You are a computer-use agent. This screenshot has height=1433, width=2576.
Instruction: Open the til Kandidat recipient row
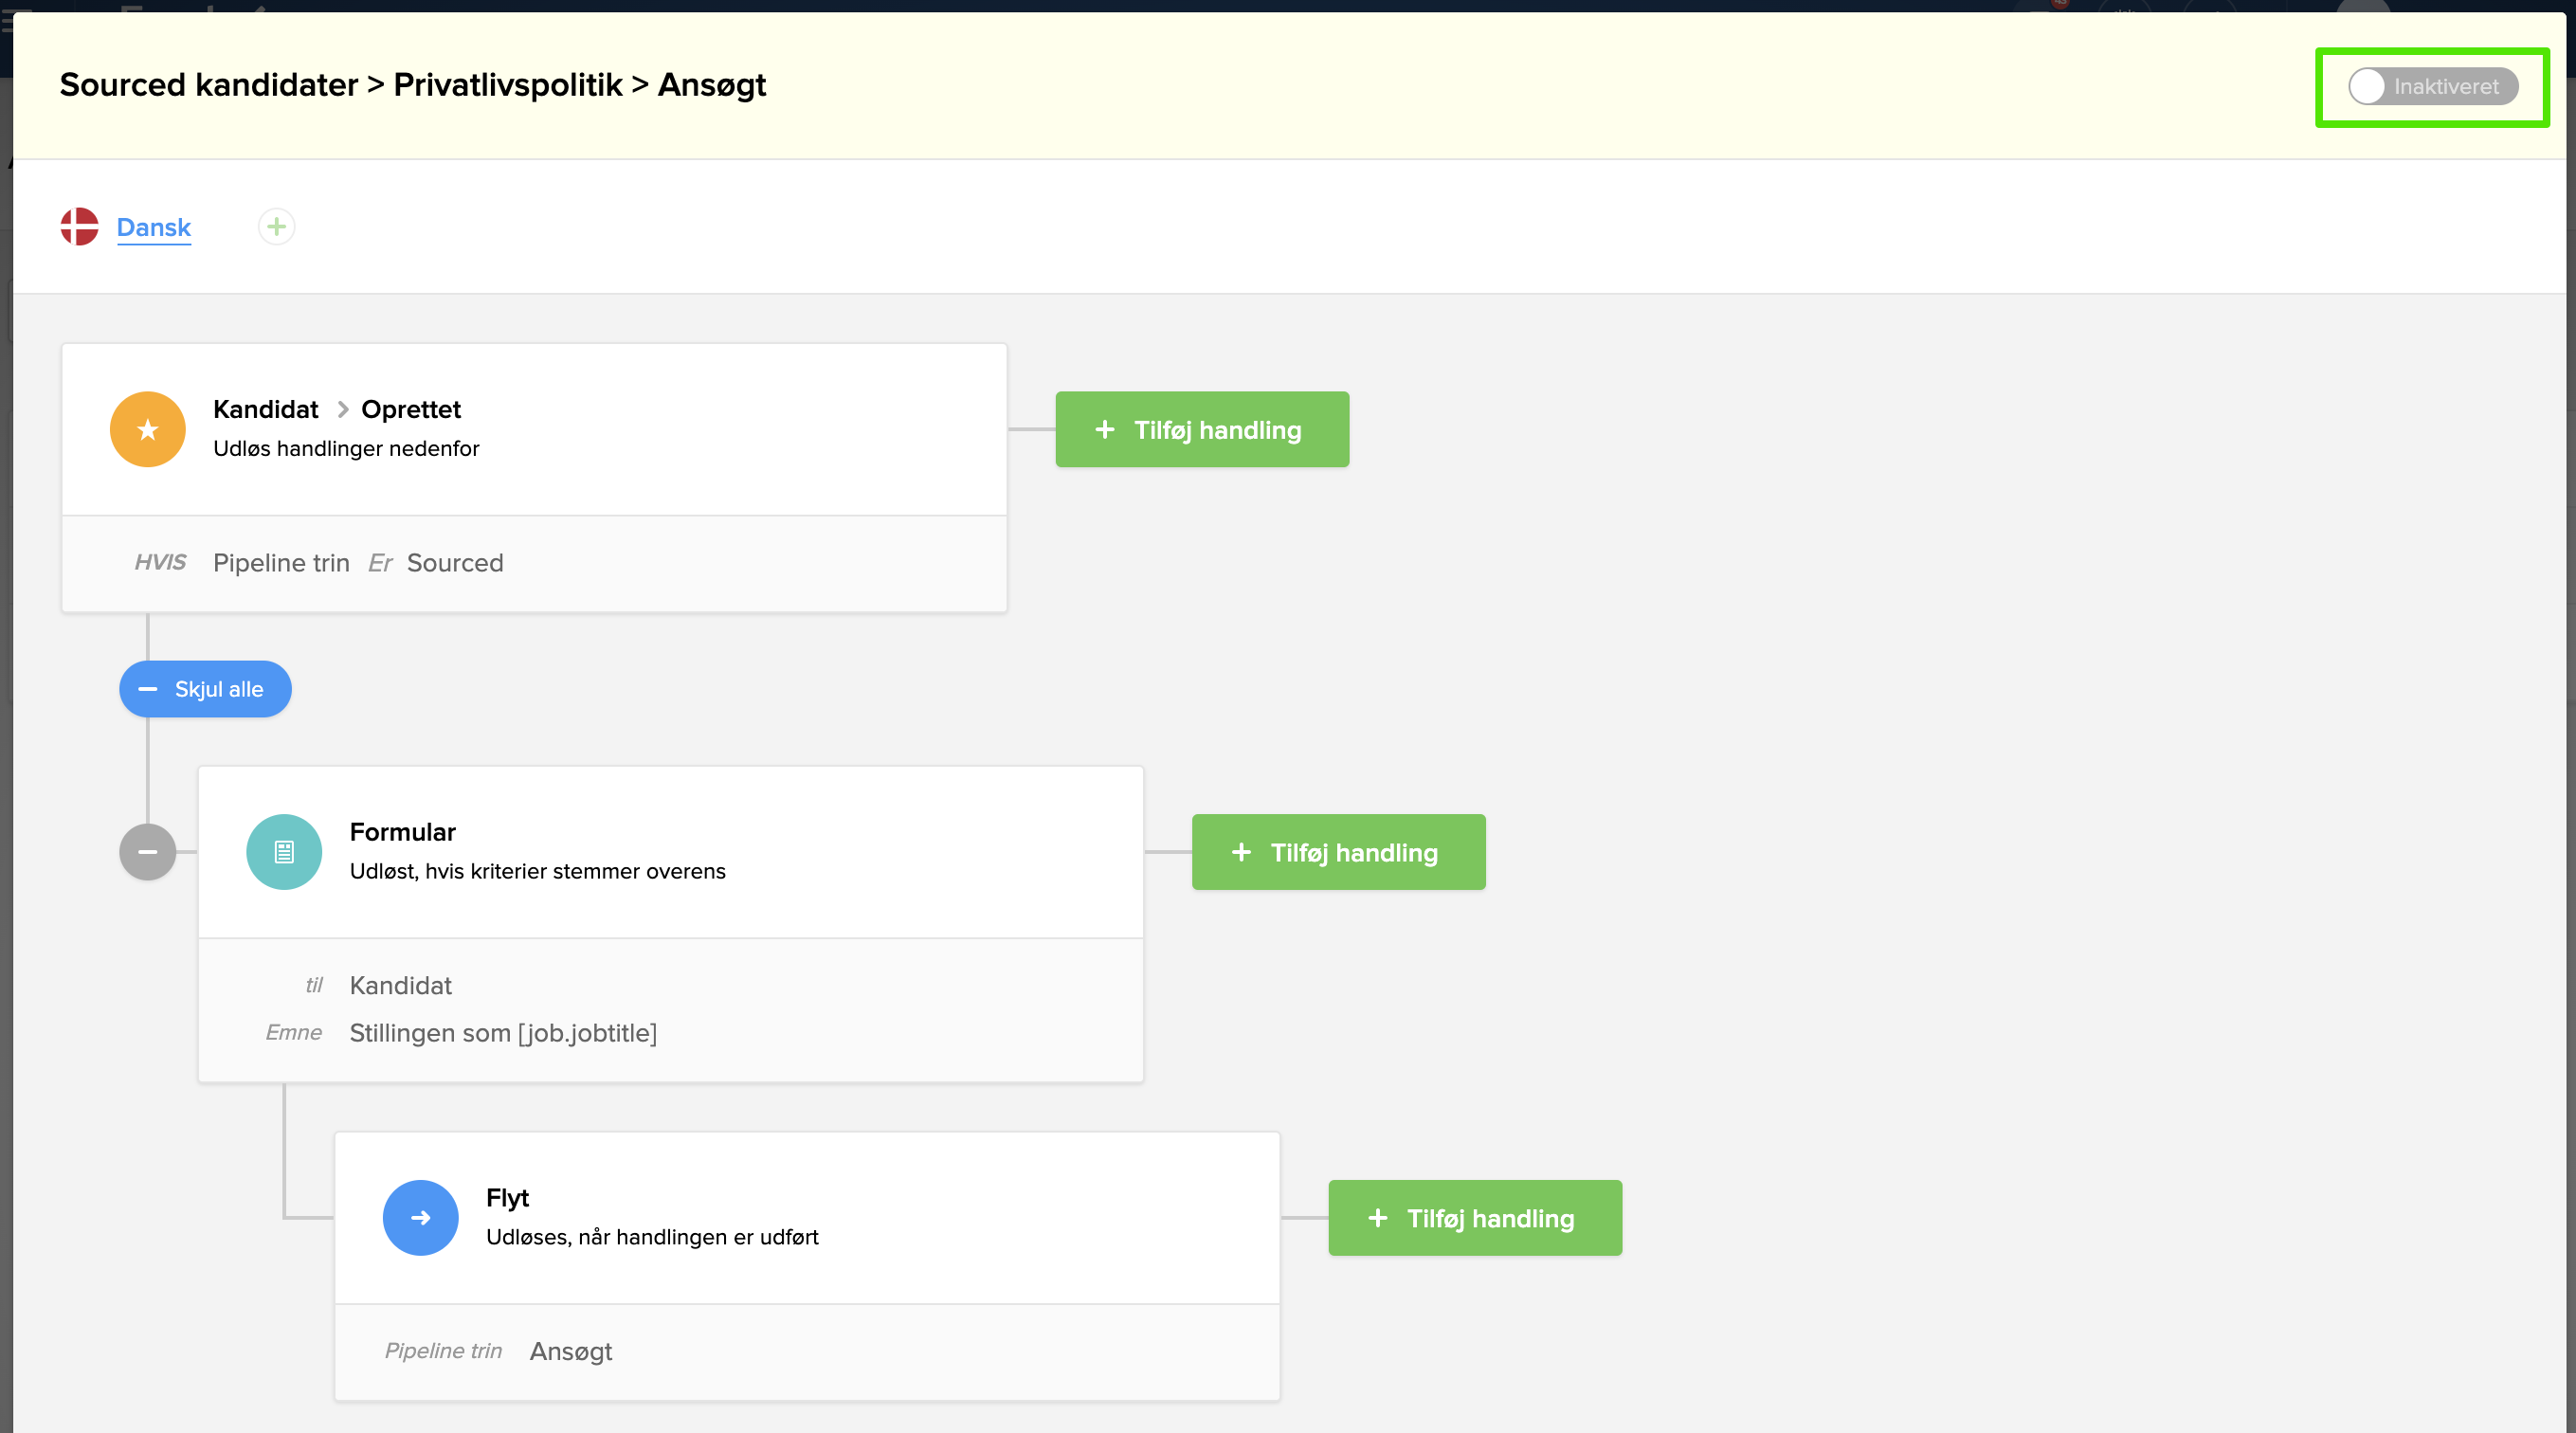click(x=400, y=985)
